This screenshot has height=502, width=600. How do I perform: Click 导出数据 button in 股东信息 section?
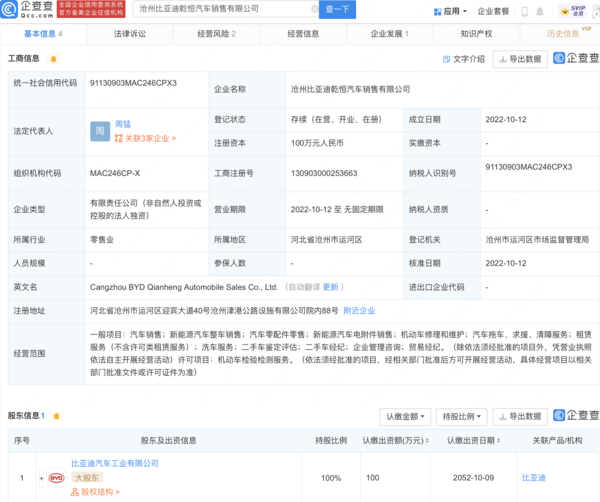pyautogui.click(x=520, y=416)
